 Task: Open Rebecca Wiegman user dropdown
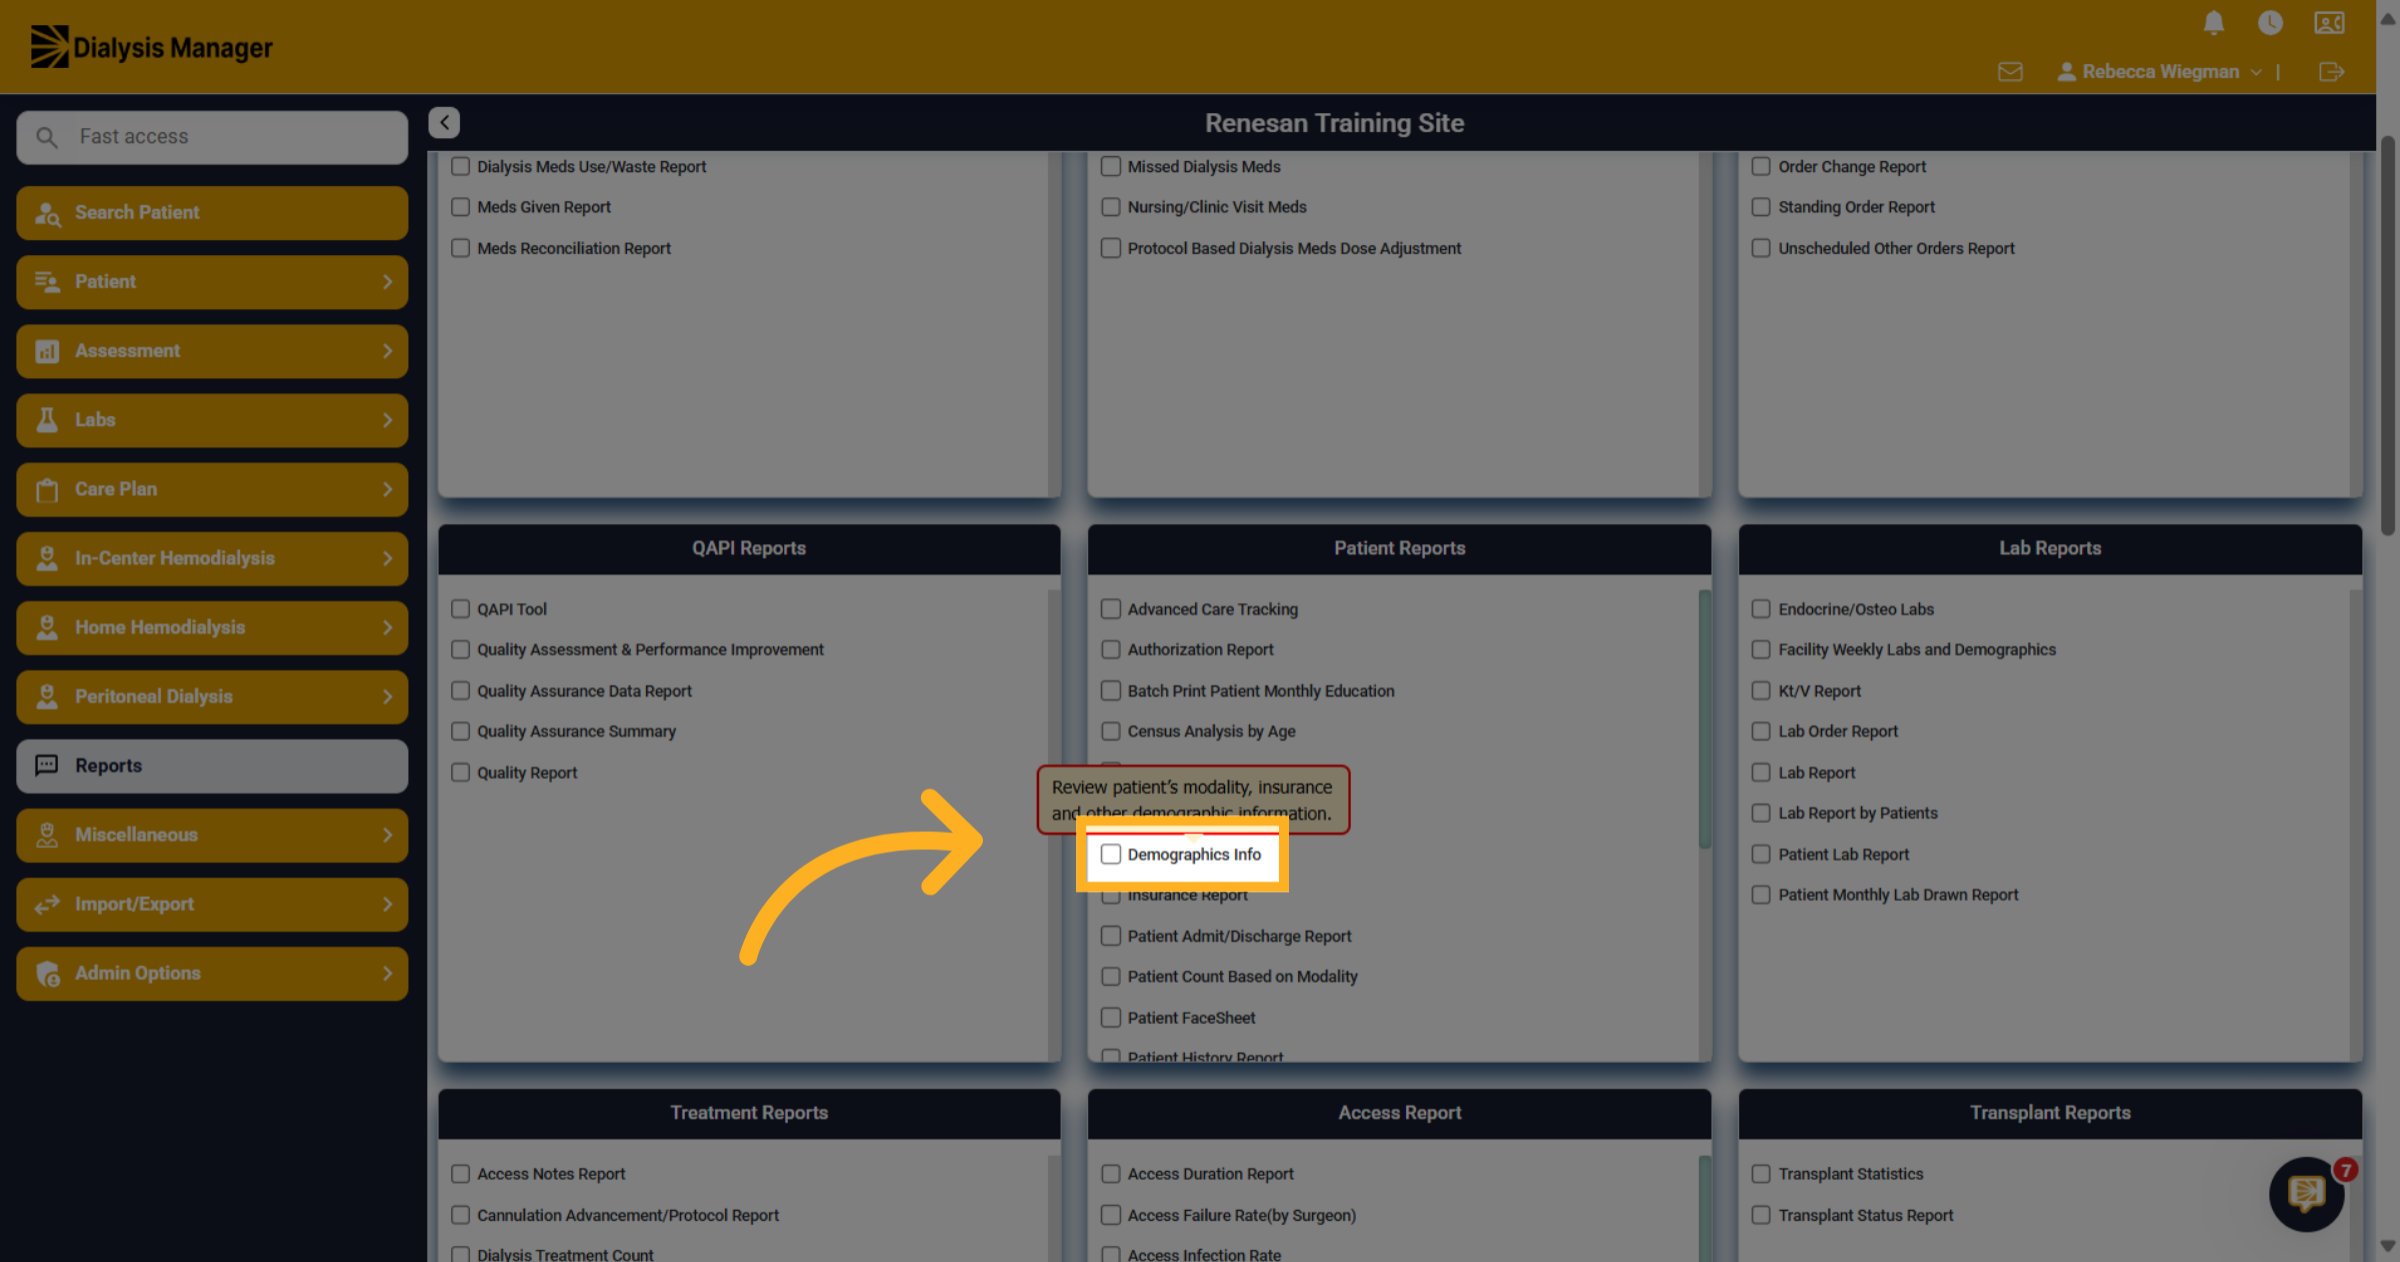(2160, 72)
